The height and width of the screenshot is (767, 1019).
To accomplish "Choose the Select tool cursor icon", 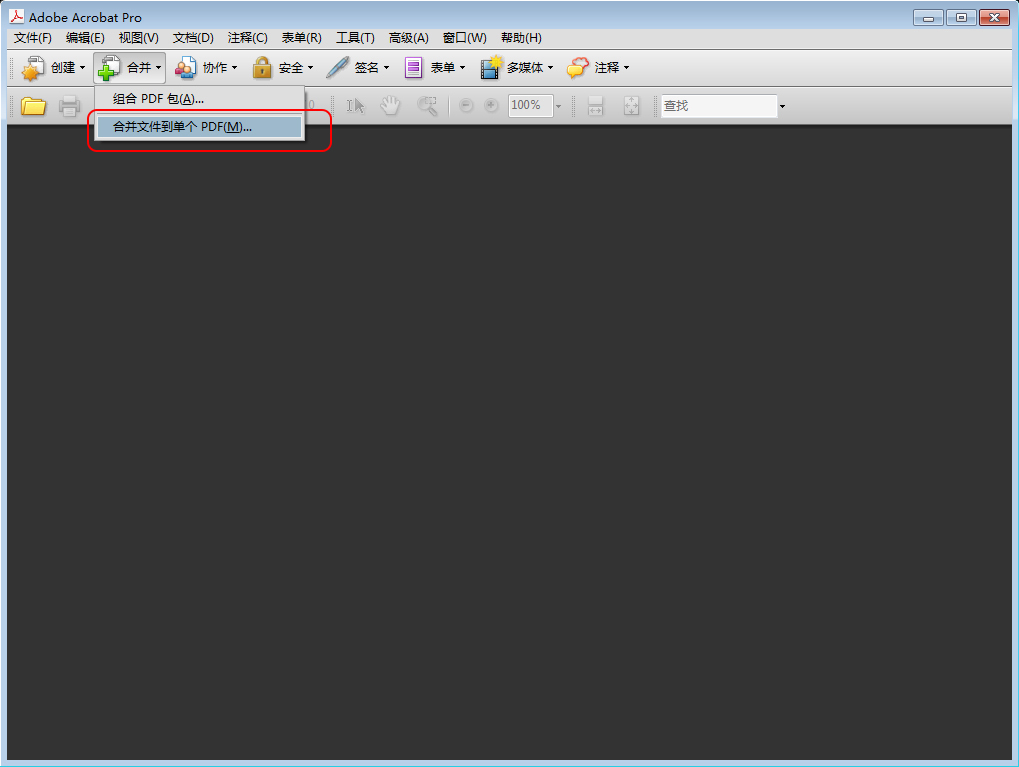I will click(355, 105).
